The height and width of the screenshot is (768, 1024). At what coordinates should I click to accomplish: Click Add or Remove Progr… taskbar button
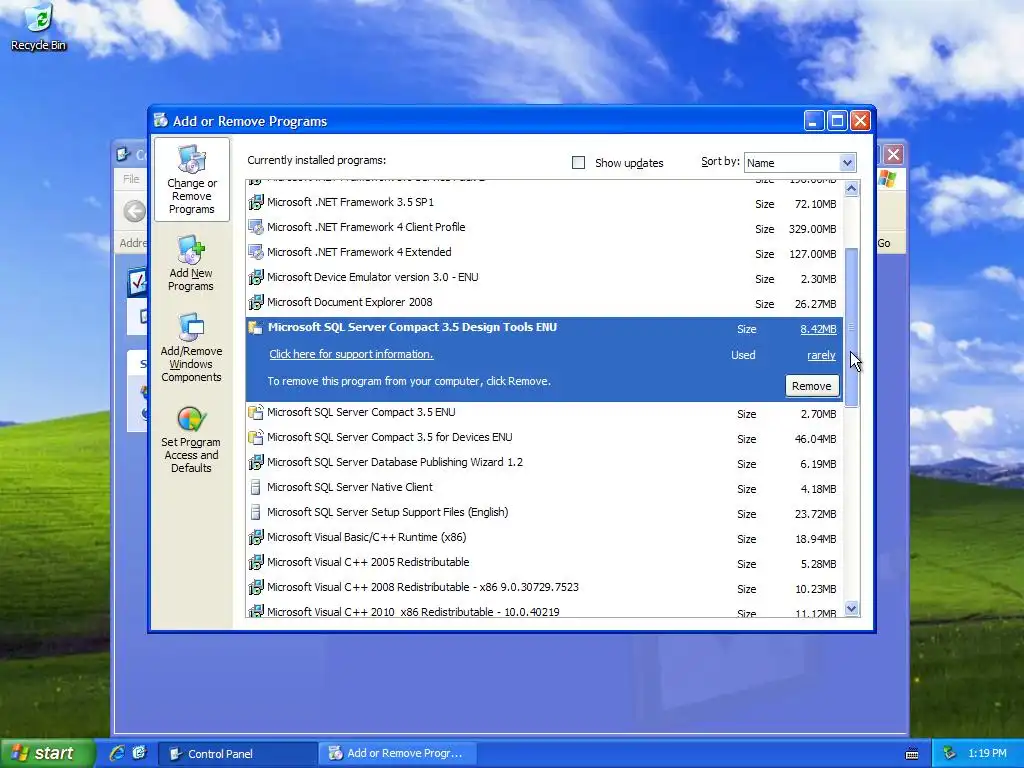click(x=398, y=754)
